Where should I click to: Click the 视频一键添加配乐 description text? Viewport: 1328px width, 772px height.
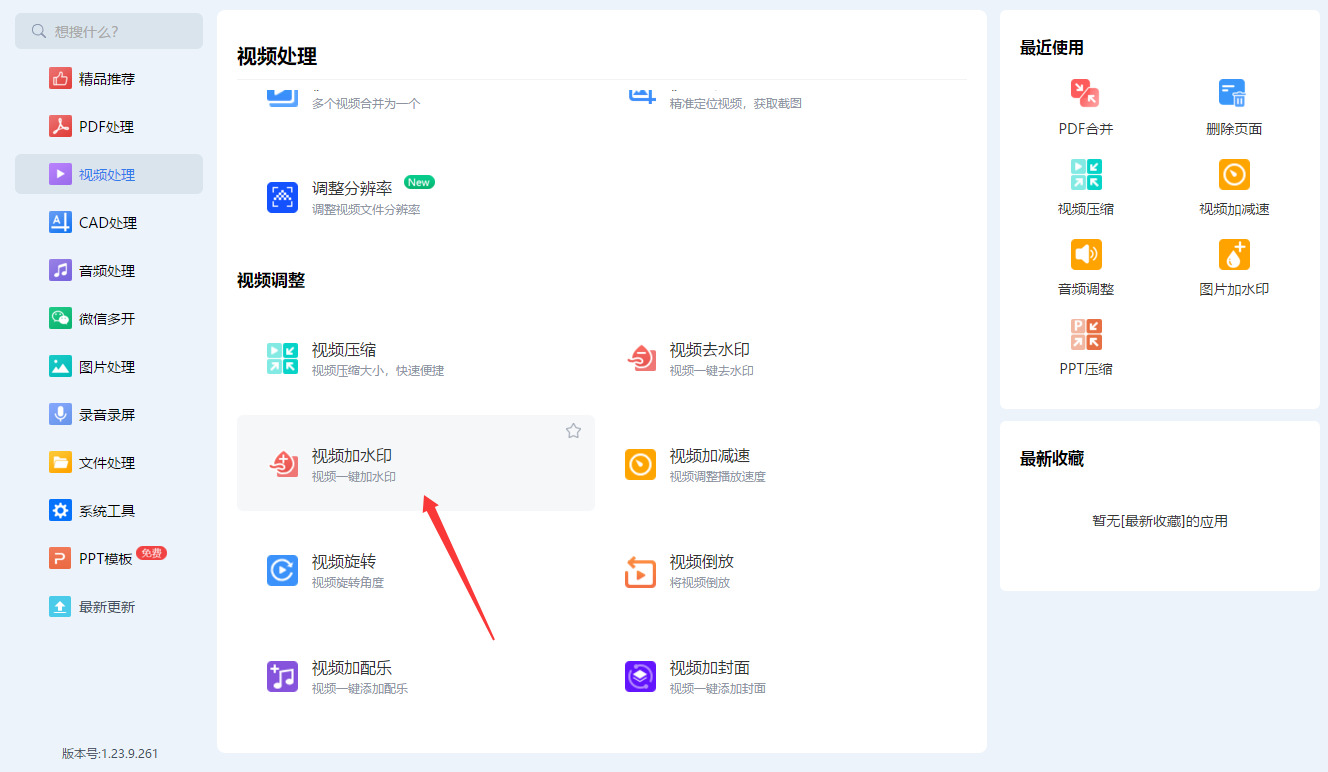click(360, 689)
